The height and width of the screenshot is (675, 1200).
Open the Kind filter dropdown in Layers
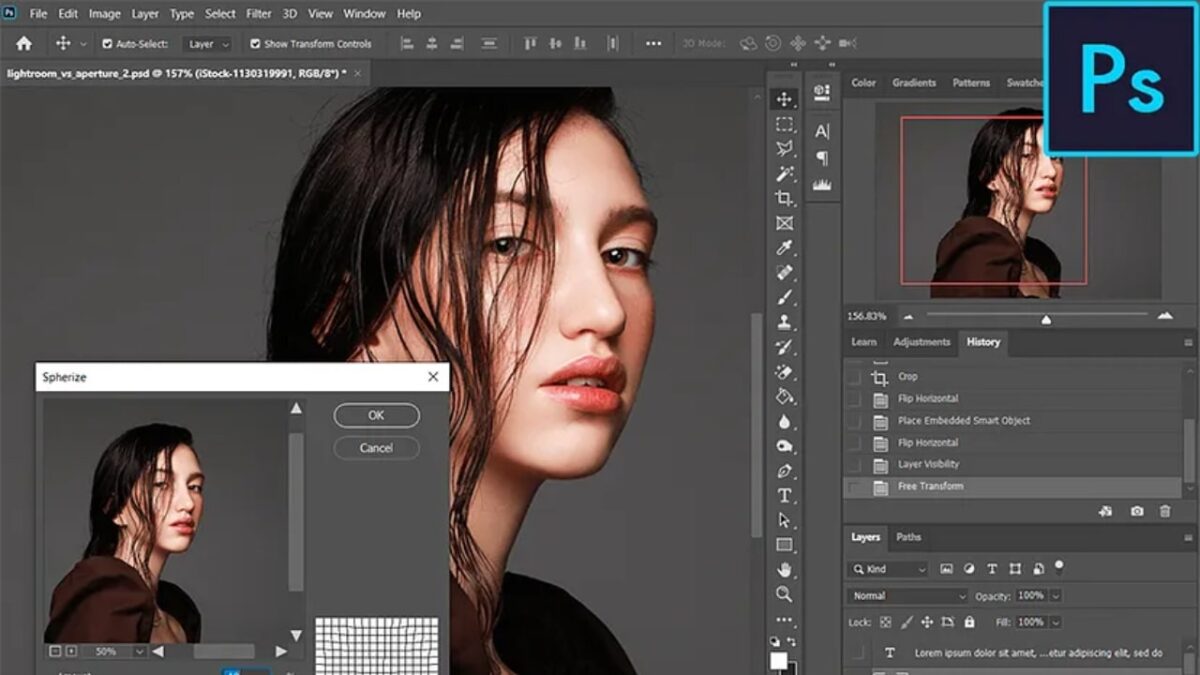point(888,569)
